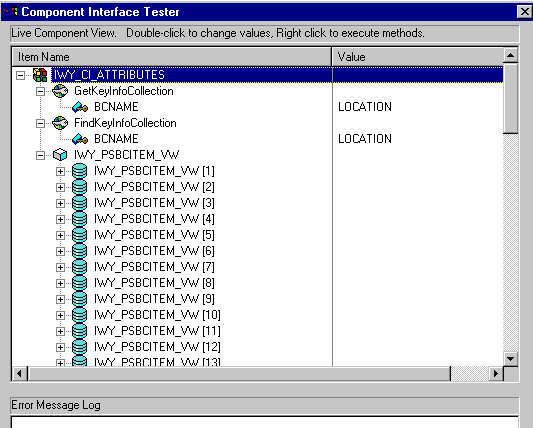Click the vertical scrollbar down arrow

coord(511,359)
